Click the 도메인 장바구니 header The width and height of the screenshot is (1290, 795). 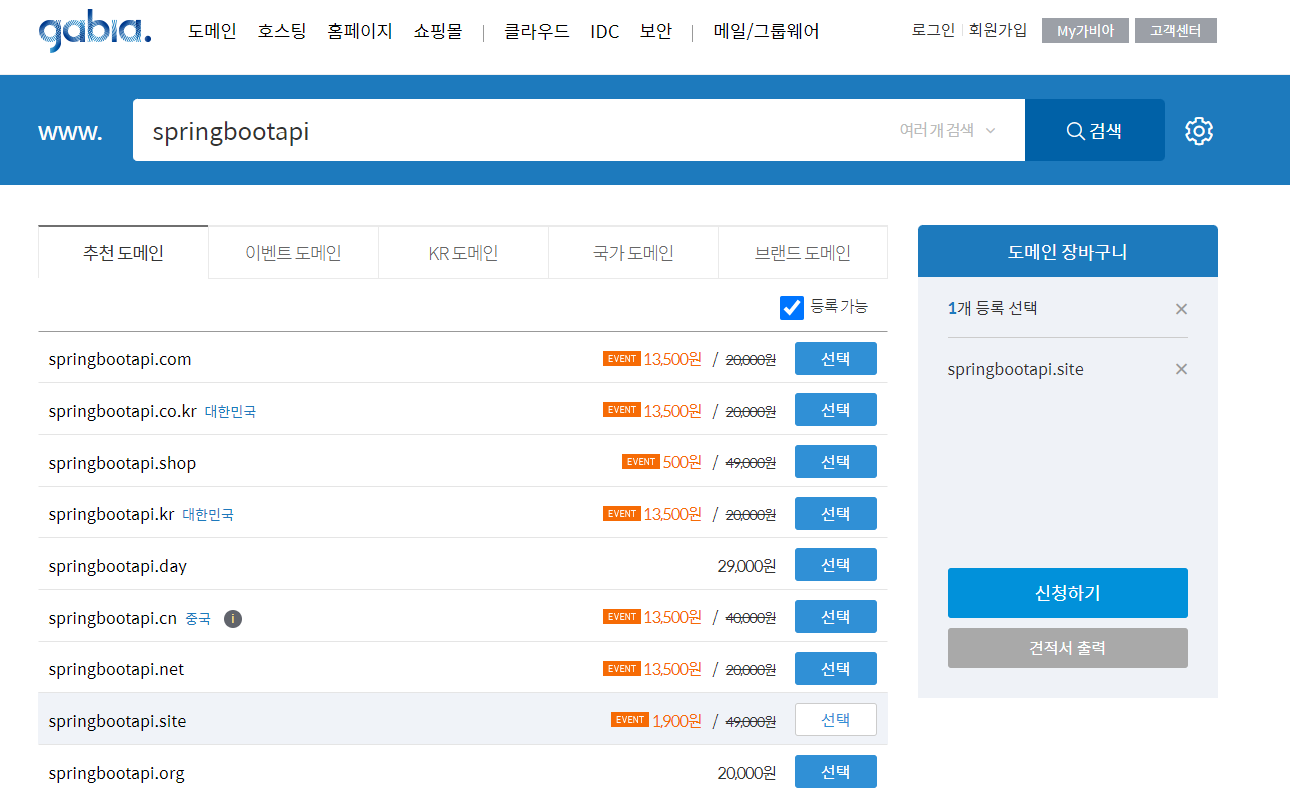1068,252
